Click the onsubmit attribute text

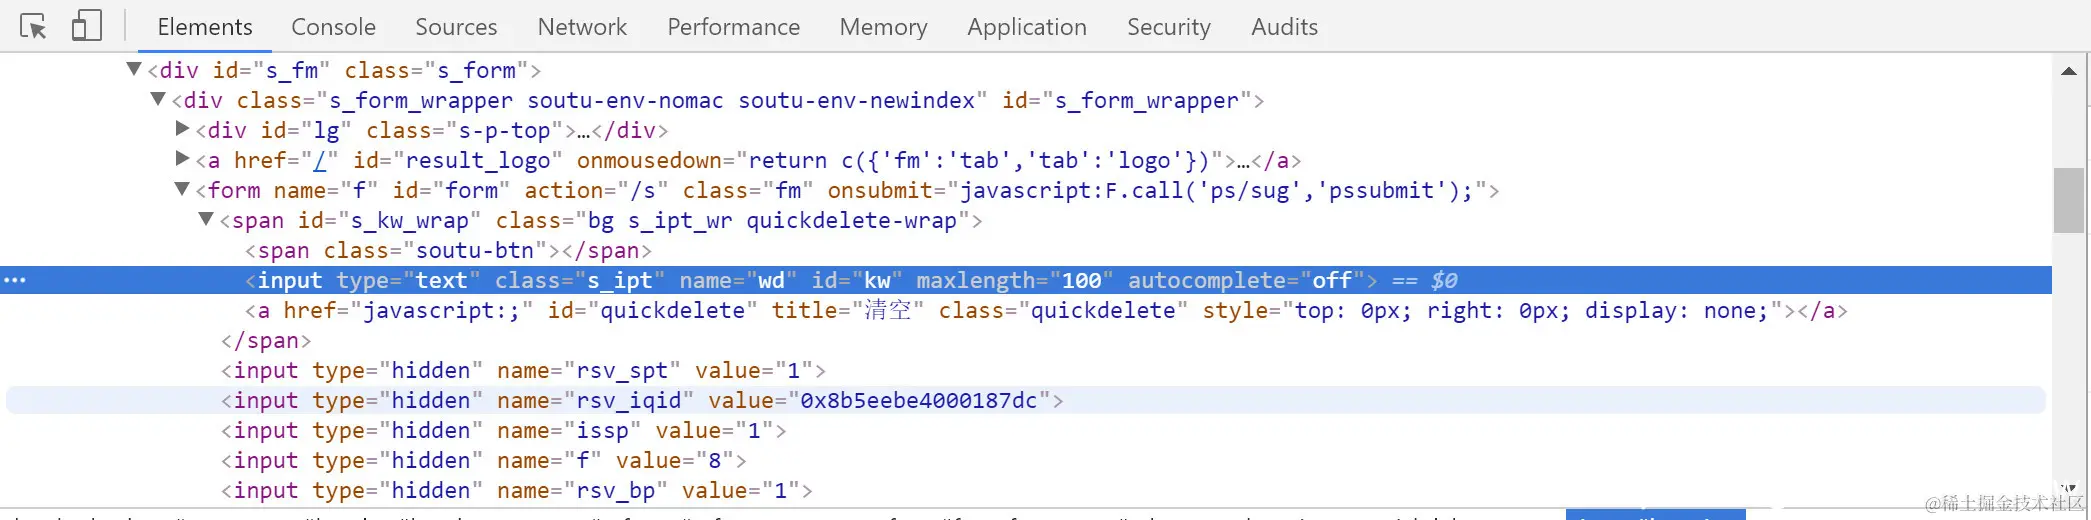[1155, 191]
